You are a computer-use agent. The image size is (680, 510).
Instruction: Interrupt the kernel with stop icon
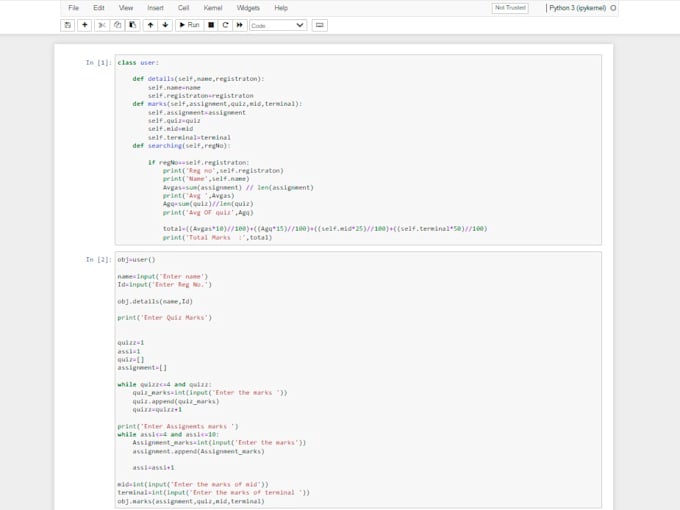[x=211, y=25]
